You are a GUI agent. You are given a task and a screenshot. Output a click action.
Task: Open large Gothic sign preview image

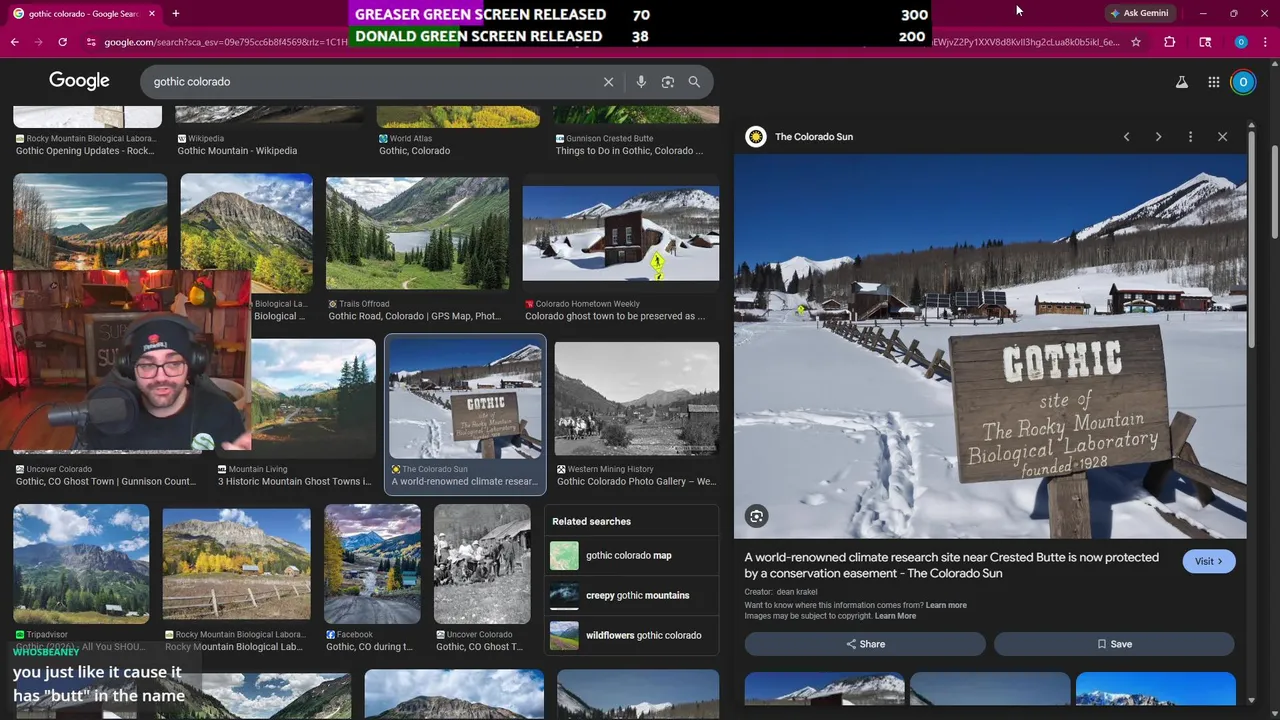tap(990, 346)
